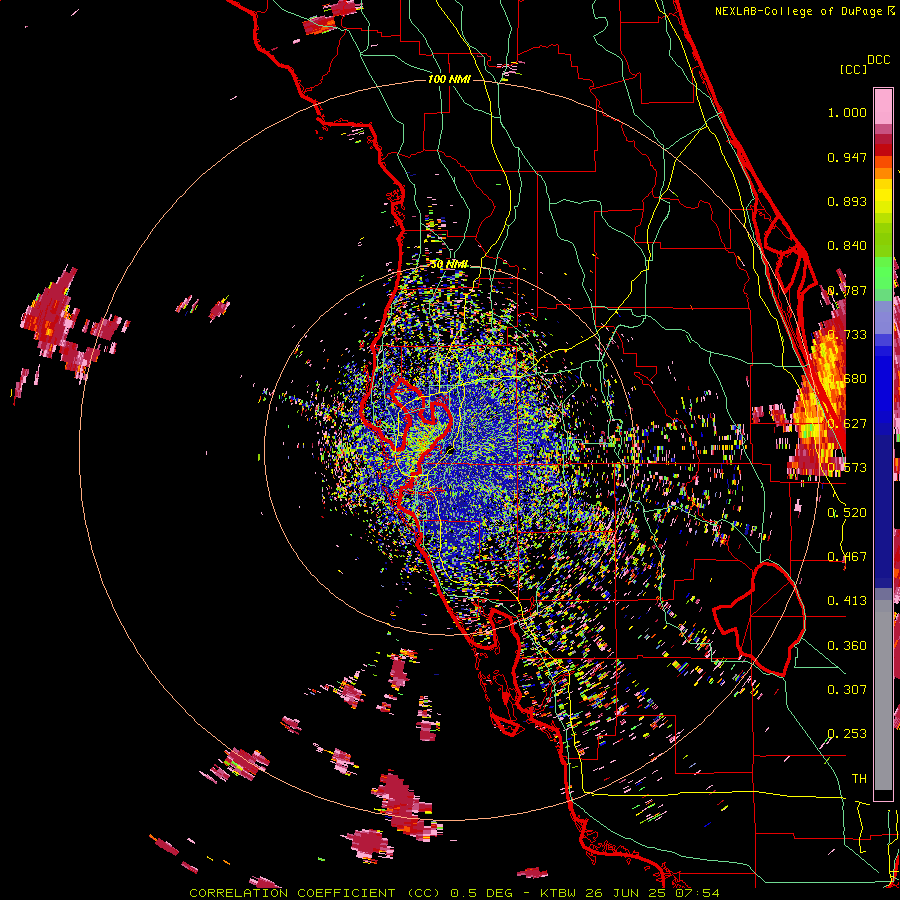Click the 0.413 value on the color scale
This screenshot has width=900, height=900.
tap(847, 601)
